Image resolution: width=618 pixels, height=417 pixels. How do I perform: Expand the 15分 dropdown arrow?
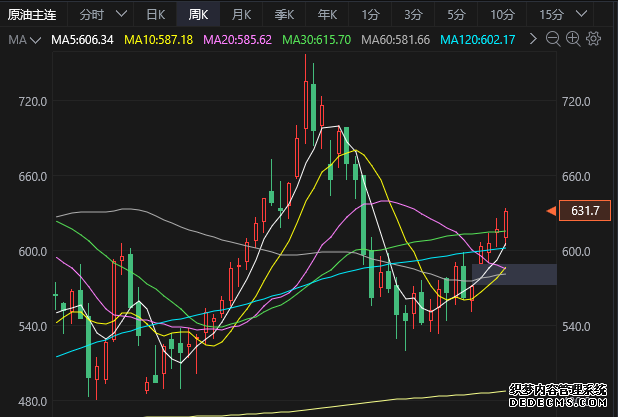[581, 14]
